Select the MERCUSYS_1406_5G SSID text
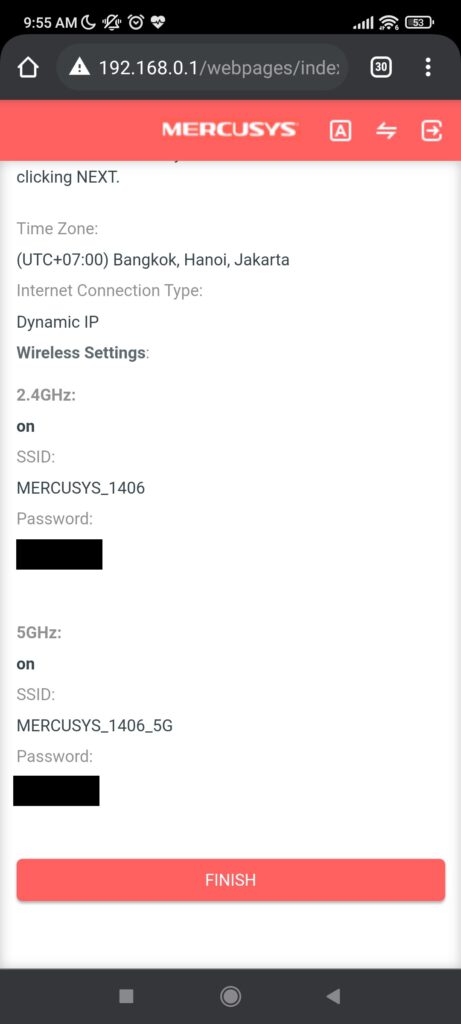This screenshot has height=1024, width=461. tap(95, 726)
